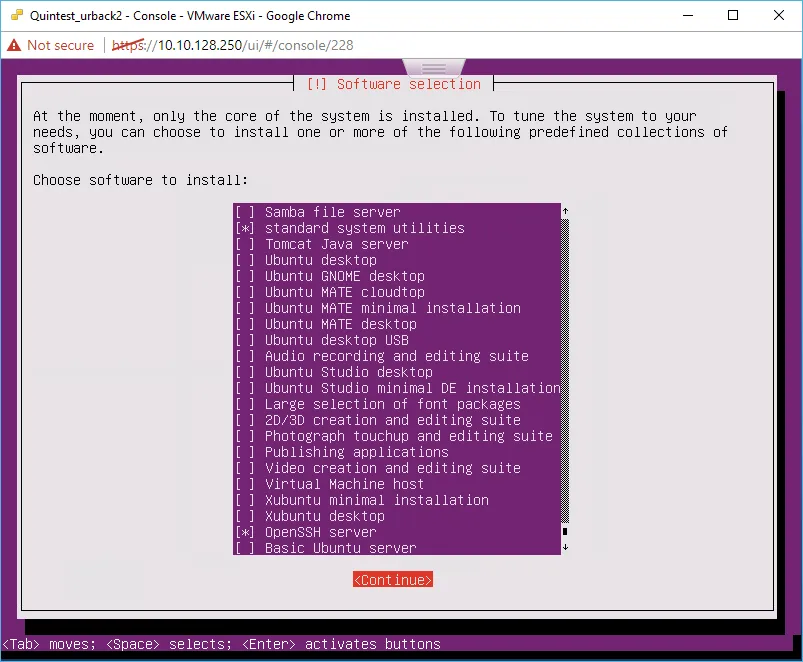Uncheck standard system utilities
This screenshot has height=662, width=803.
tap(245, 228)
